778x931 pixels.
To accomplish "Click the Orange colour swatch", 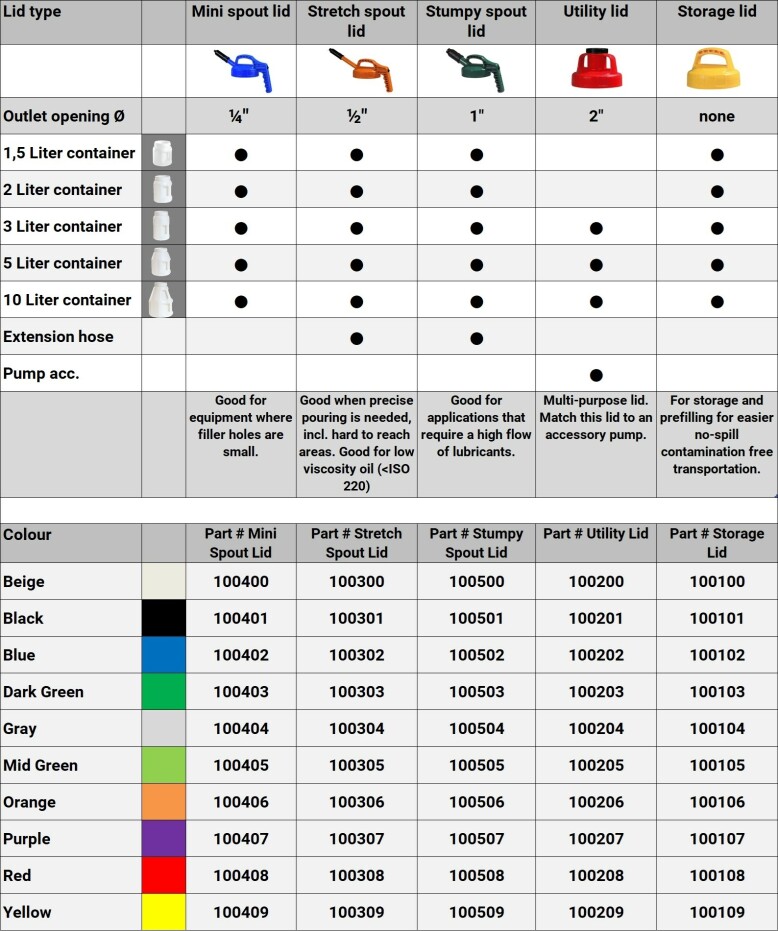I will [163, 802].
